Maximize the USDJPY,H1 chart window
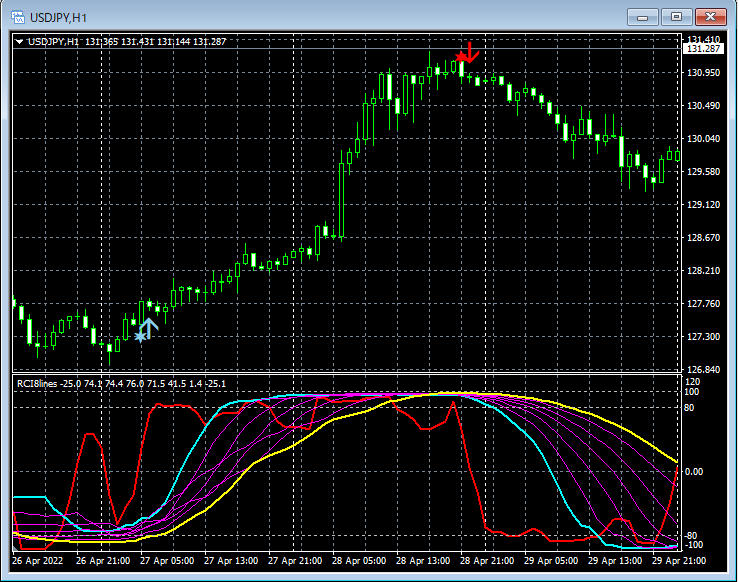 pyautogui.click(x=676, y=17)
